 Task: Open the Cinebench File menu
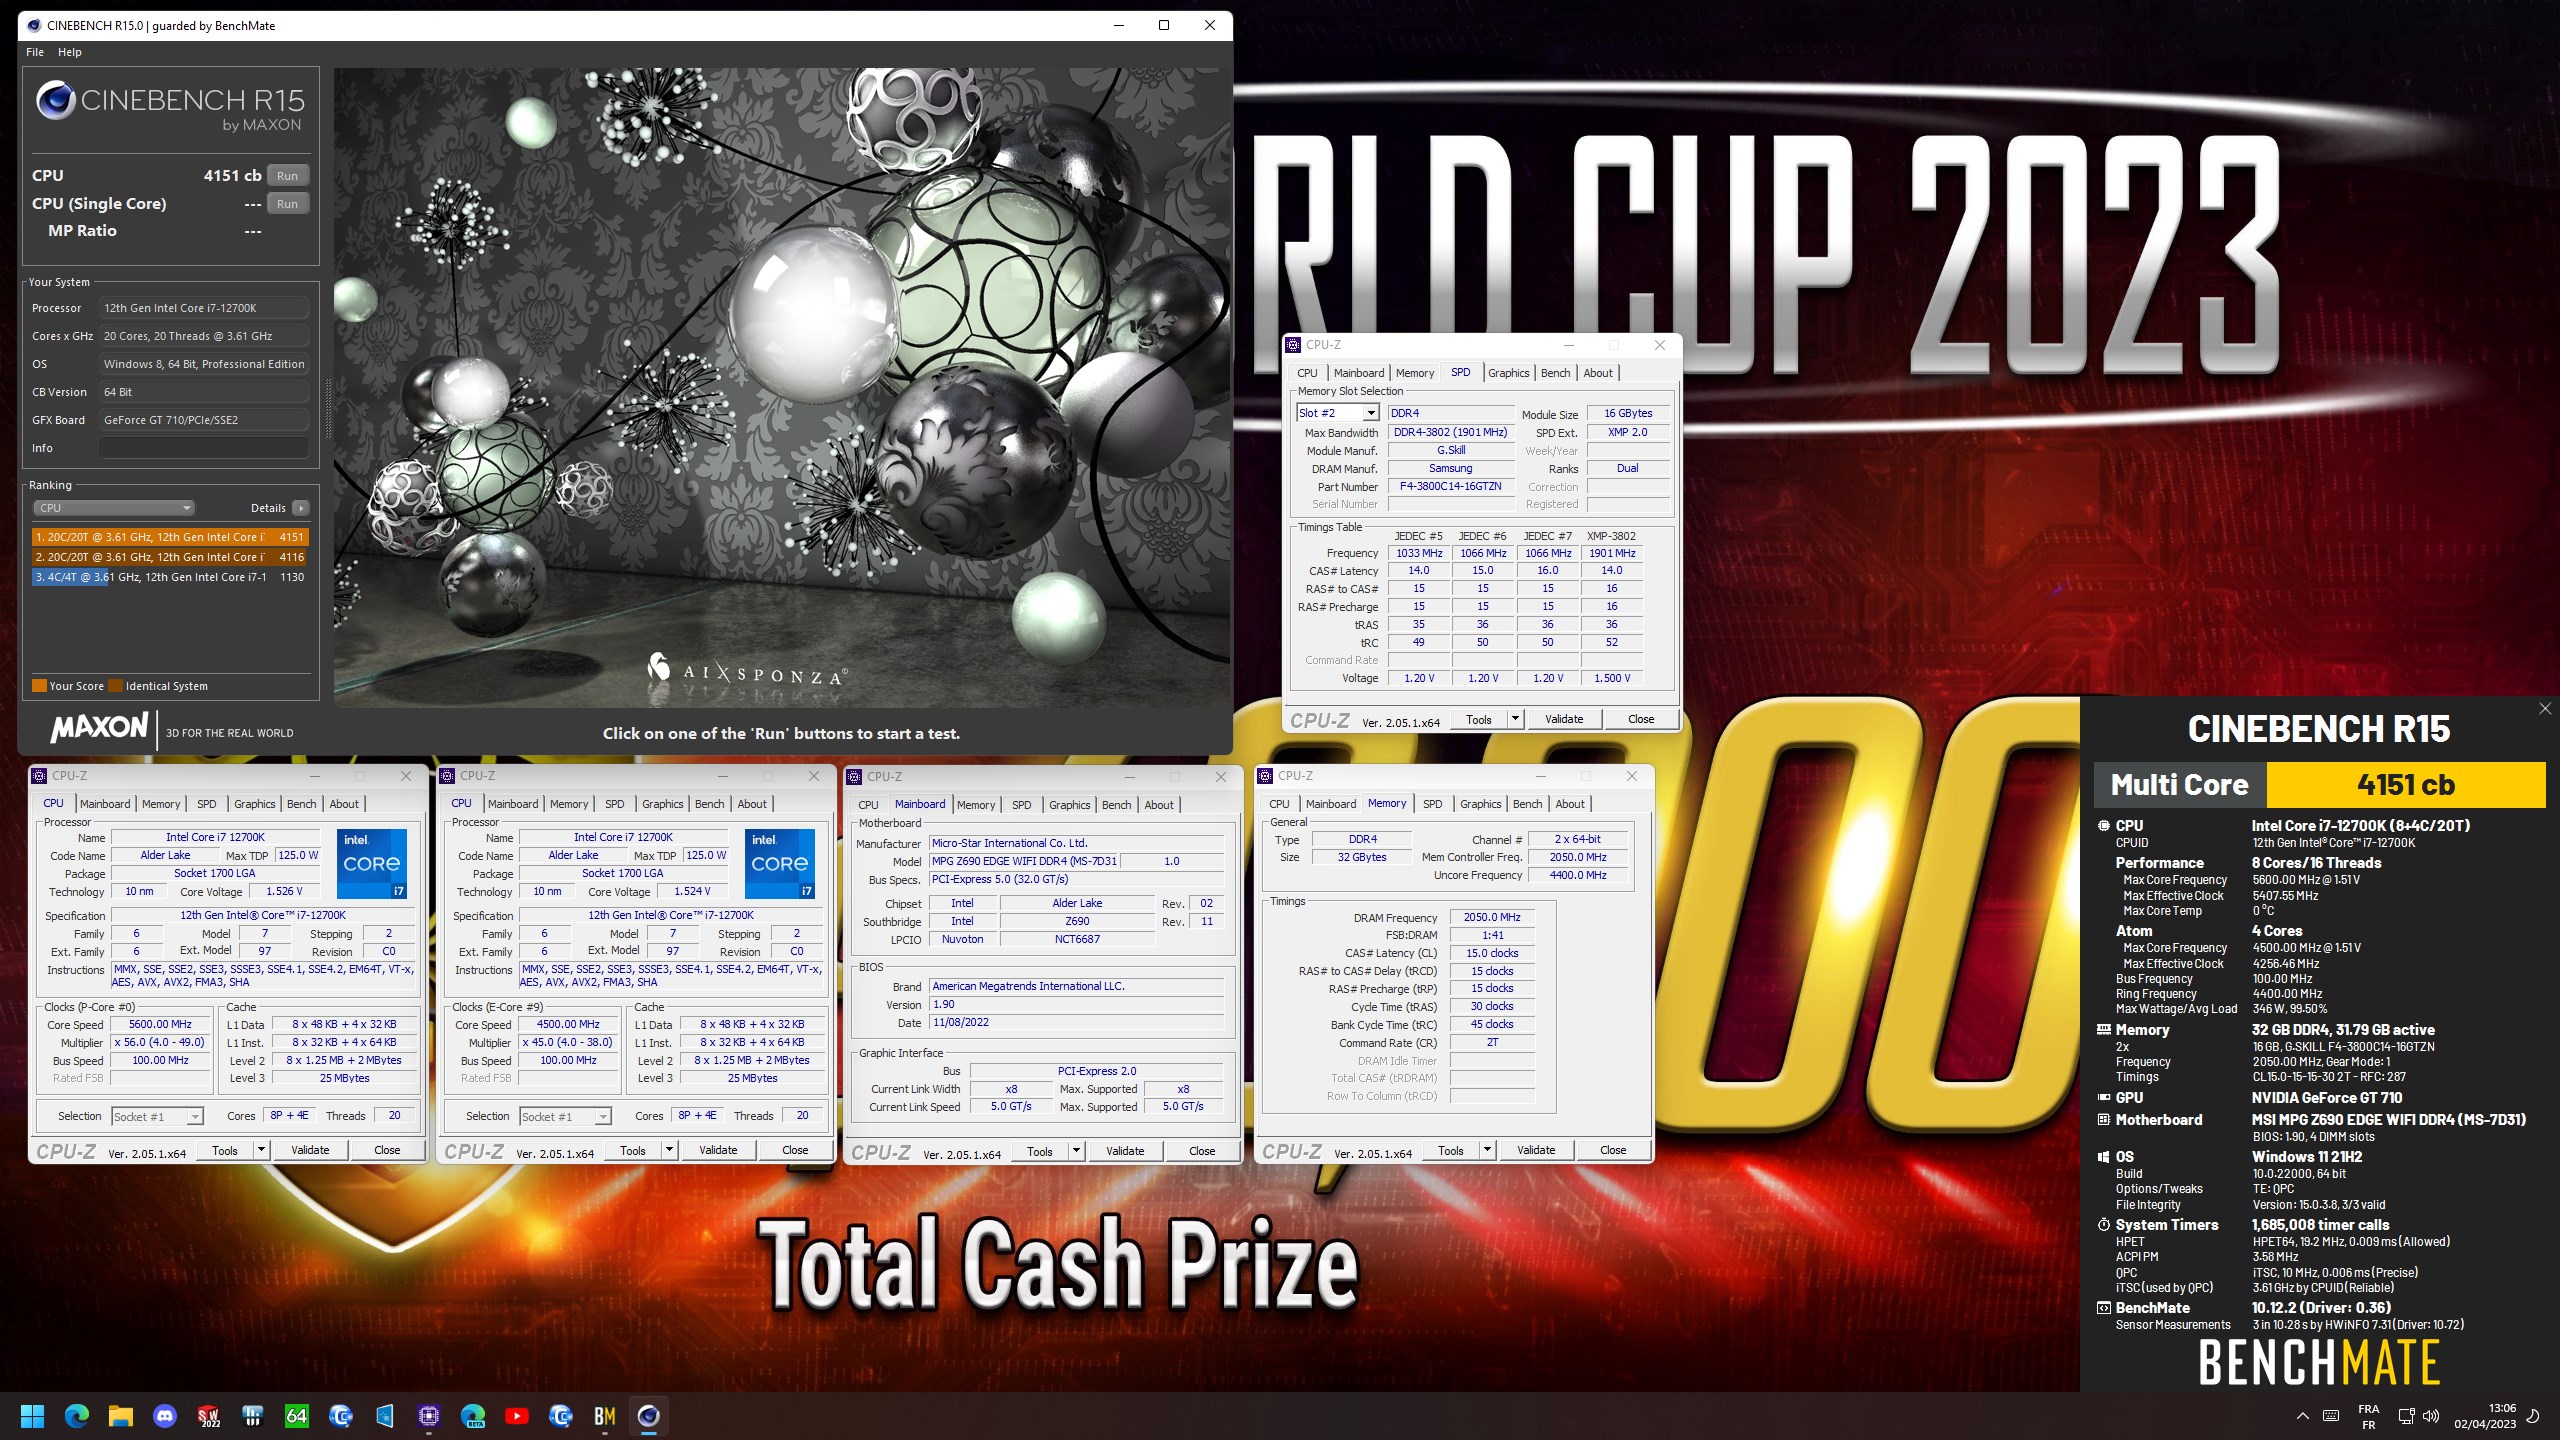[x=35, y=52]
